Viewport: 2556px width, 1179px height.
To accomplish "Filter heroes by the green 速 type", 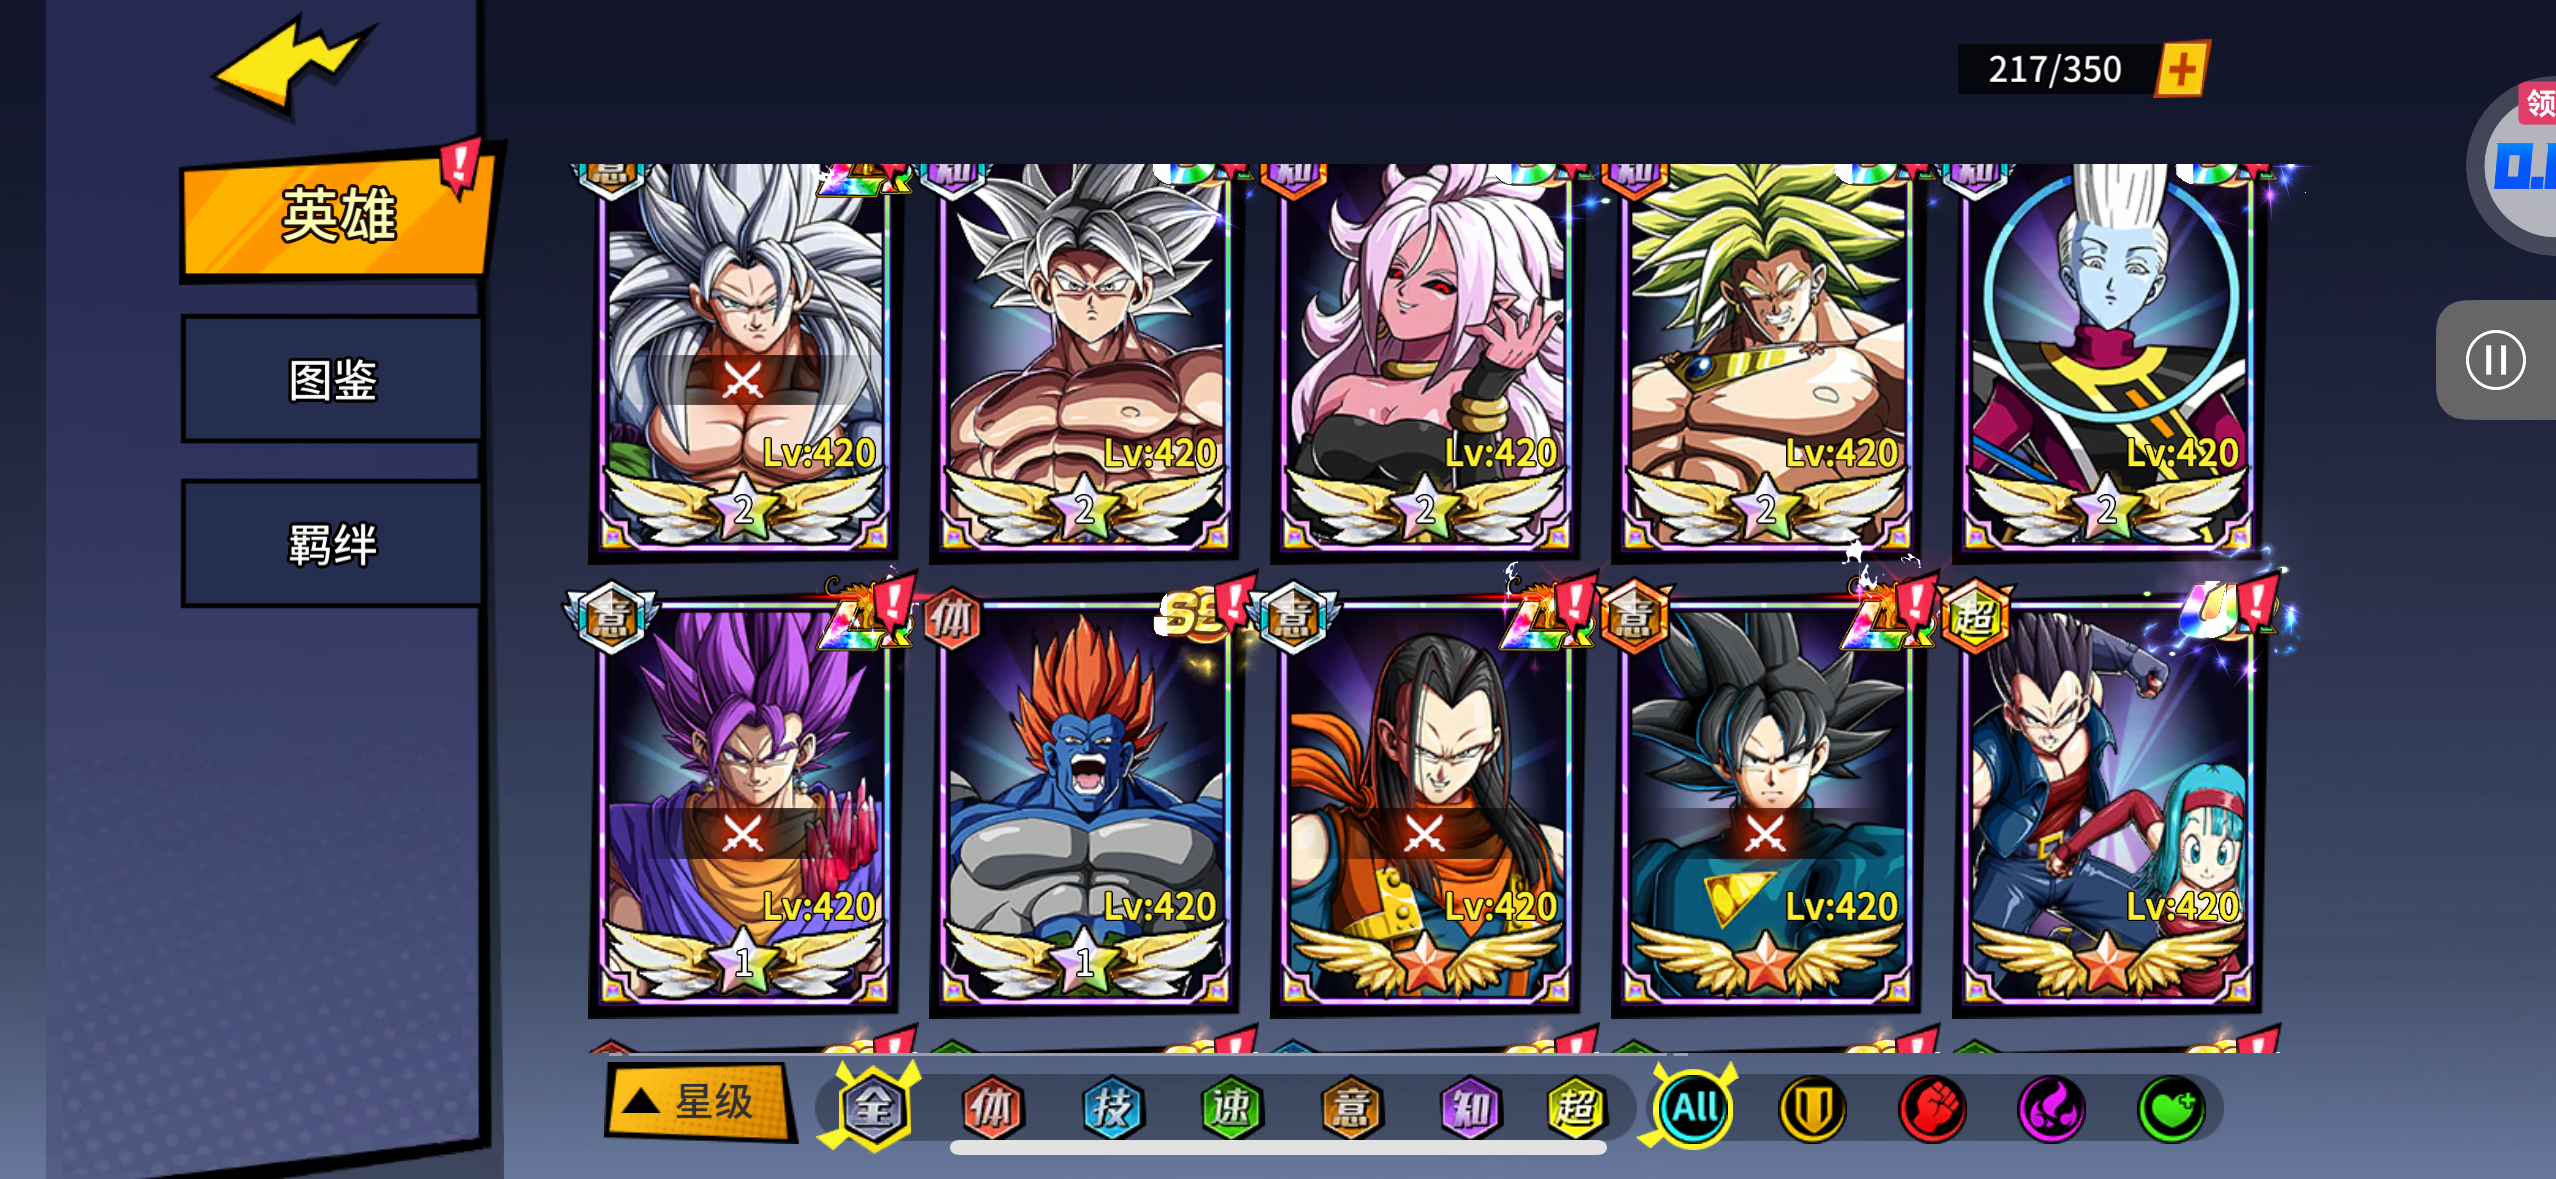I will 1231,1108.
